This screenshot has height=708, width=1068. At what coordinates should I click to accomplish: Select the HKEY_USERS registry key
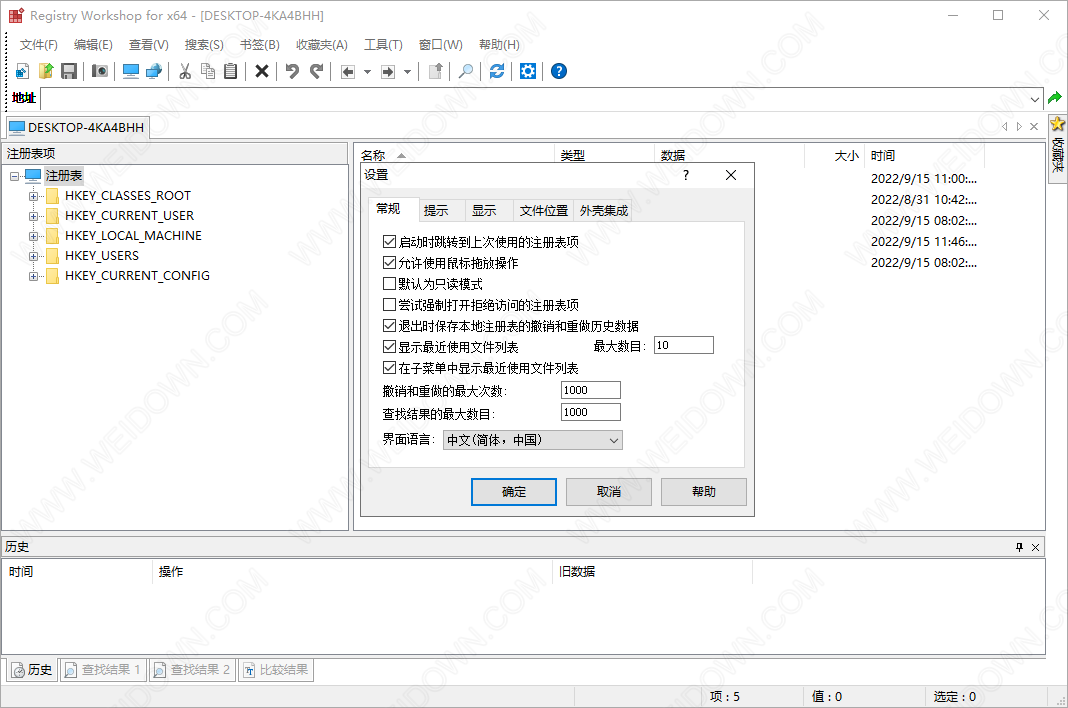coord(102,256)
